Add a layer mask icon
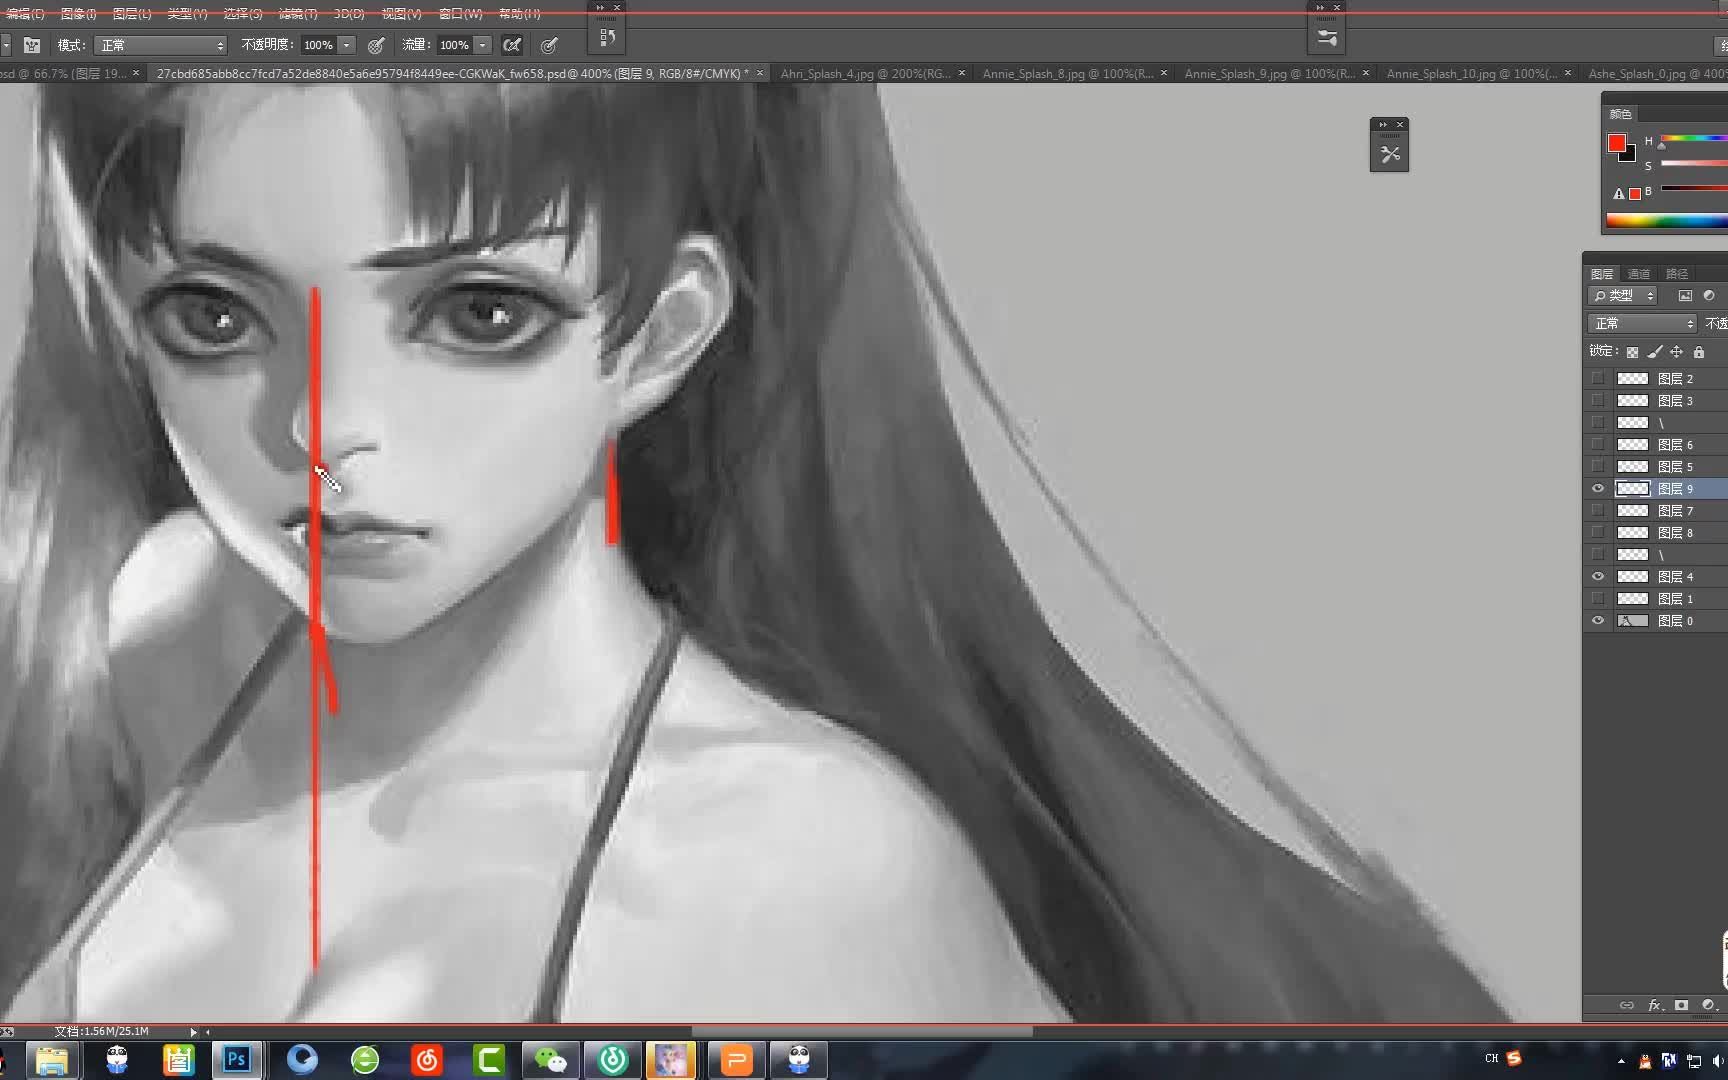 click(x=1682, y=1005)
